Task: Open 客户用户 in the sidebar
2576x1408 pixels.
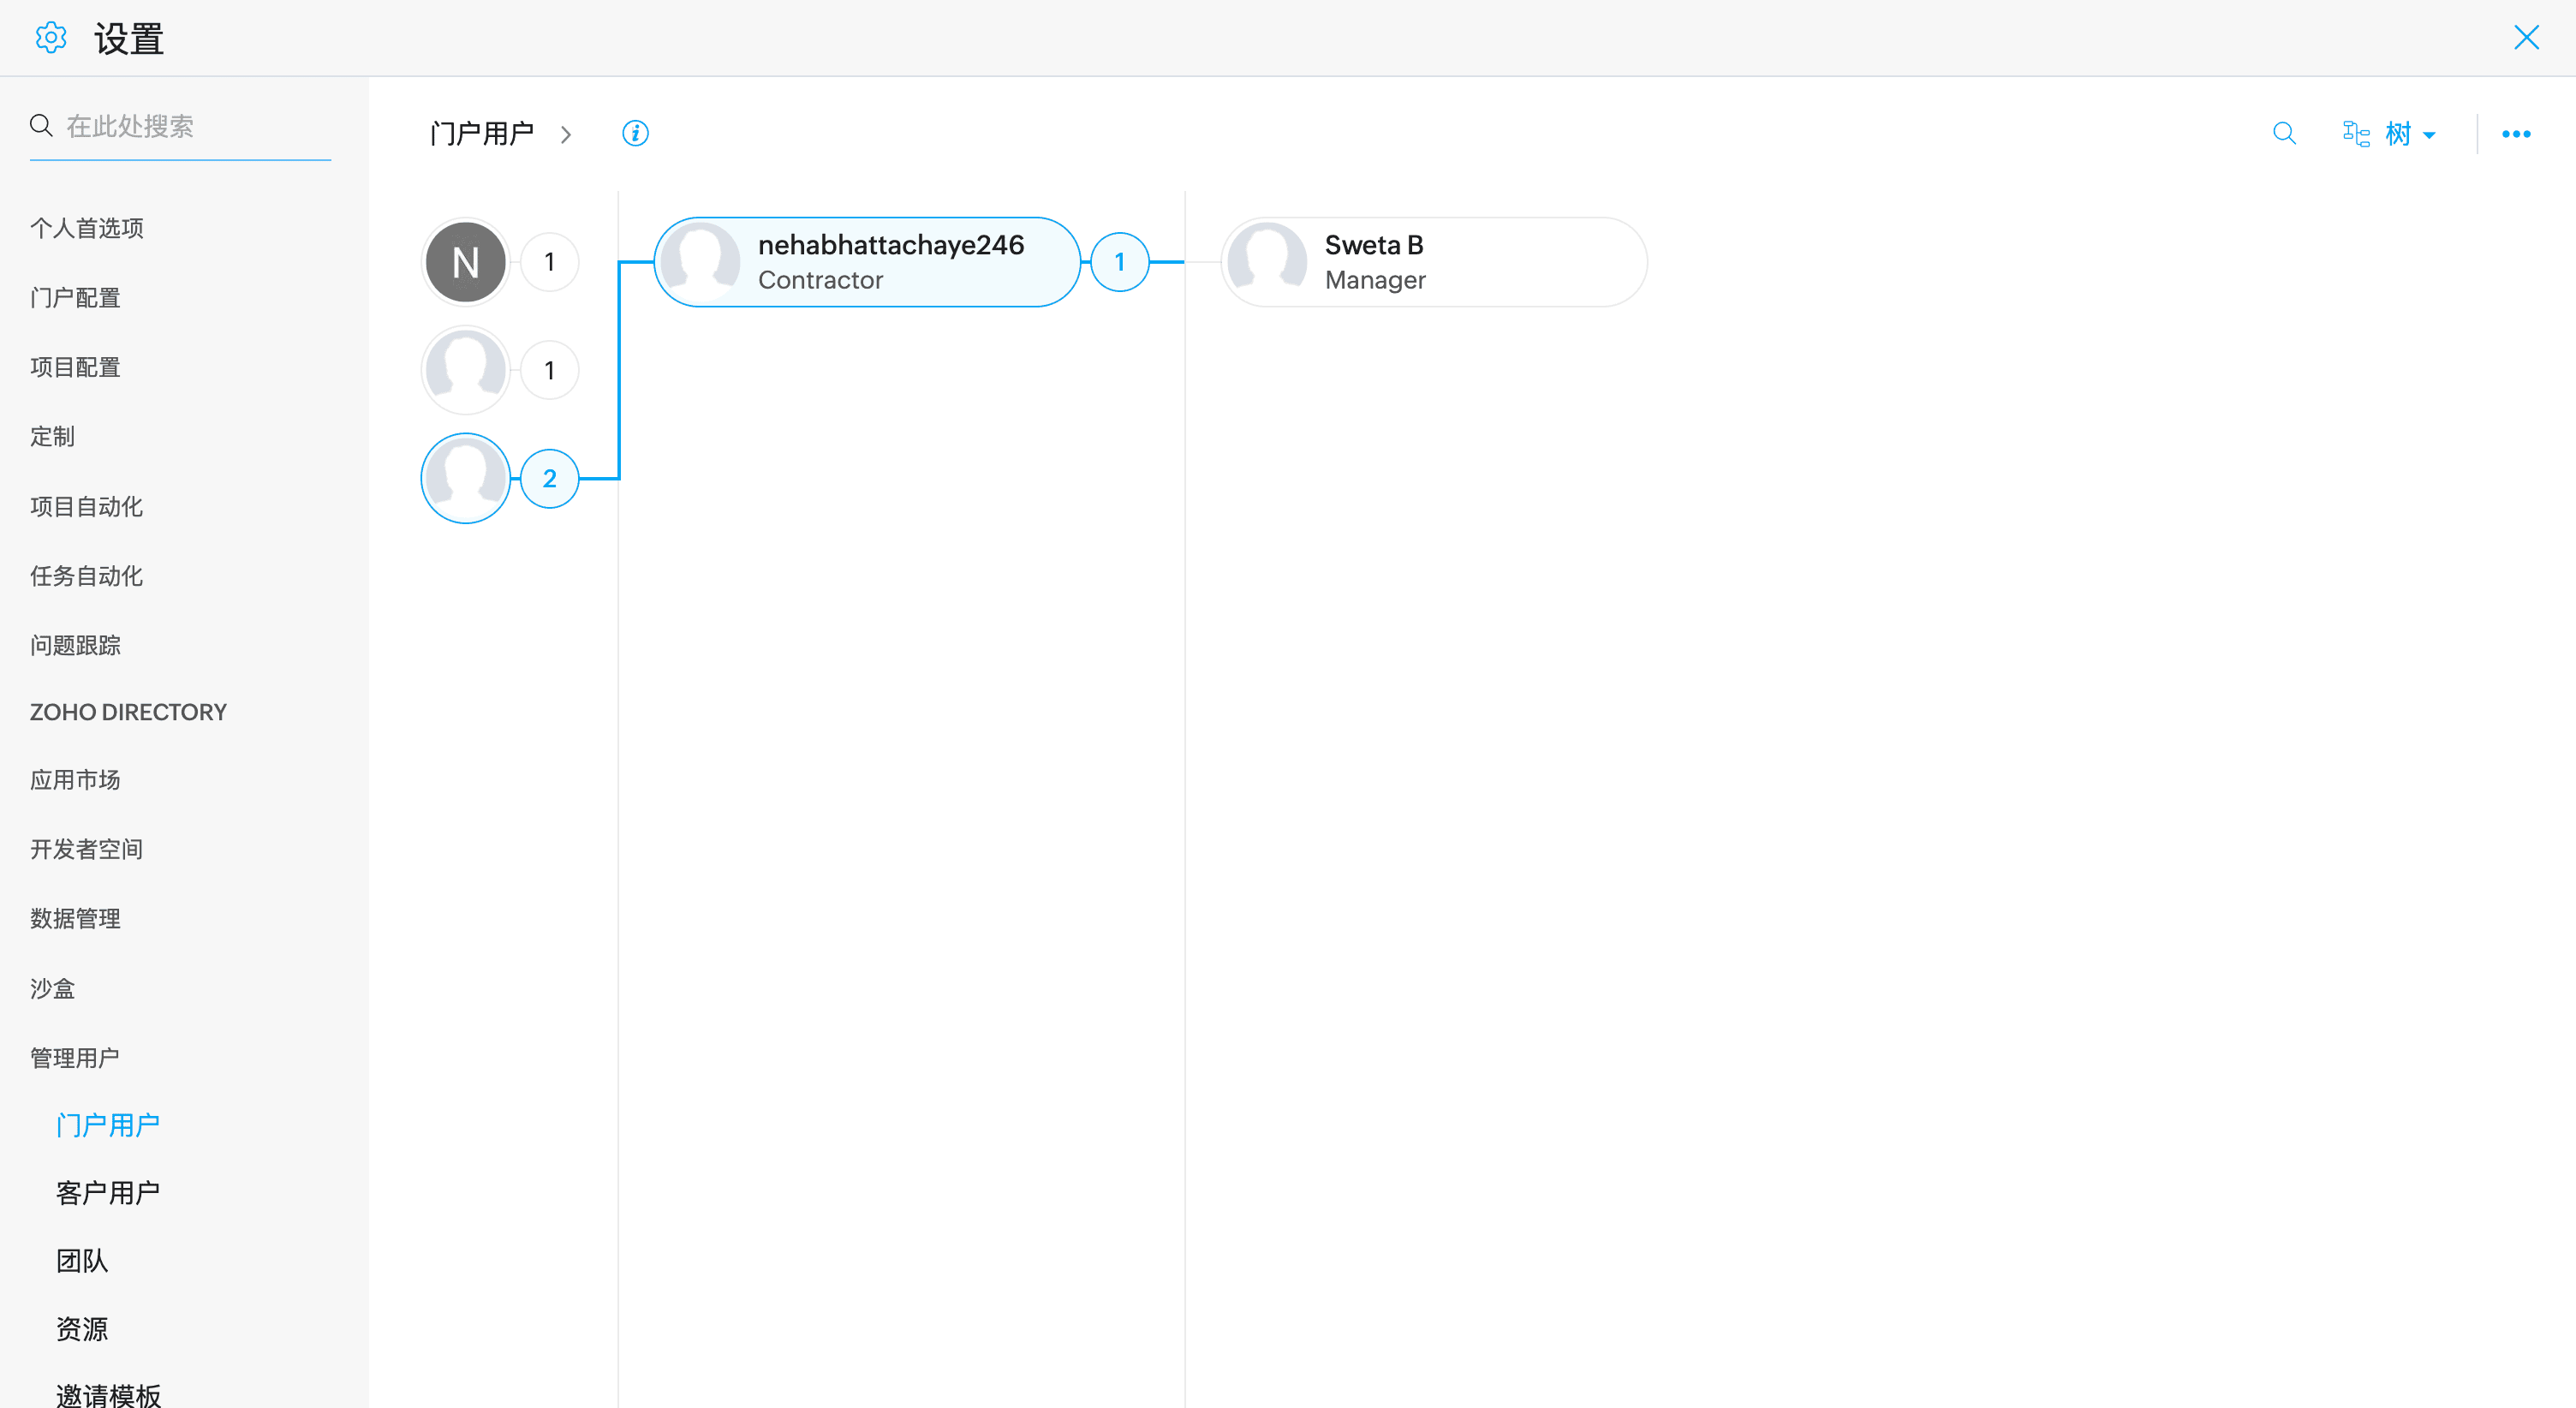Action: [108, 1192]
